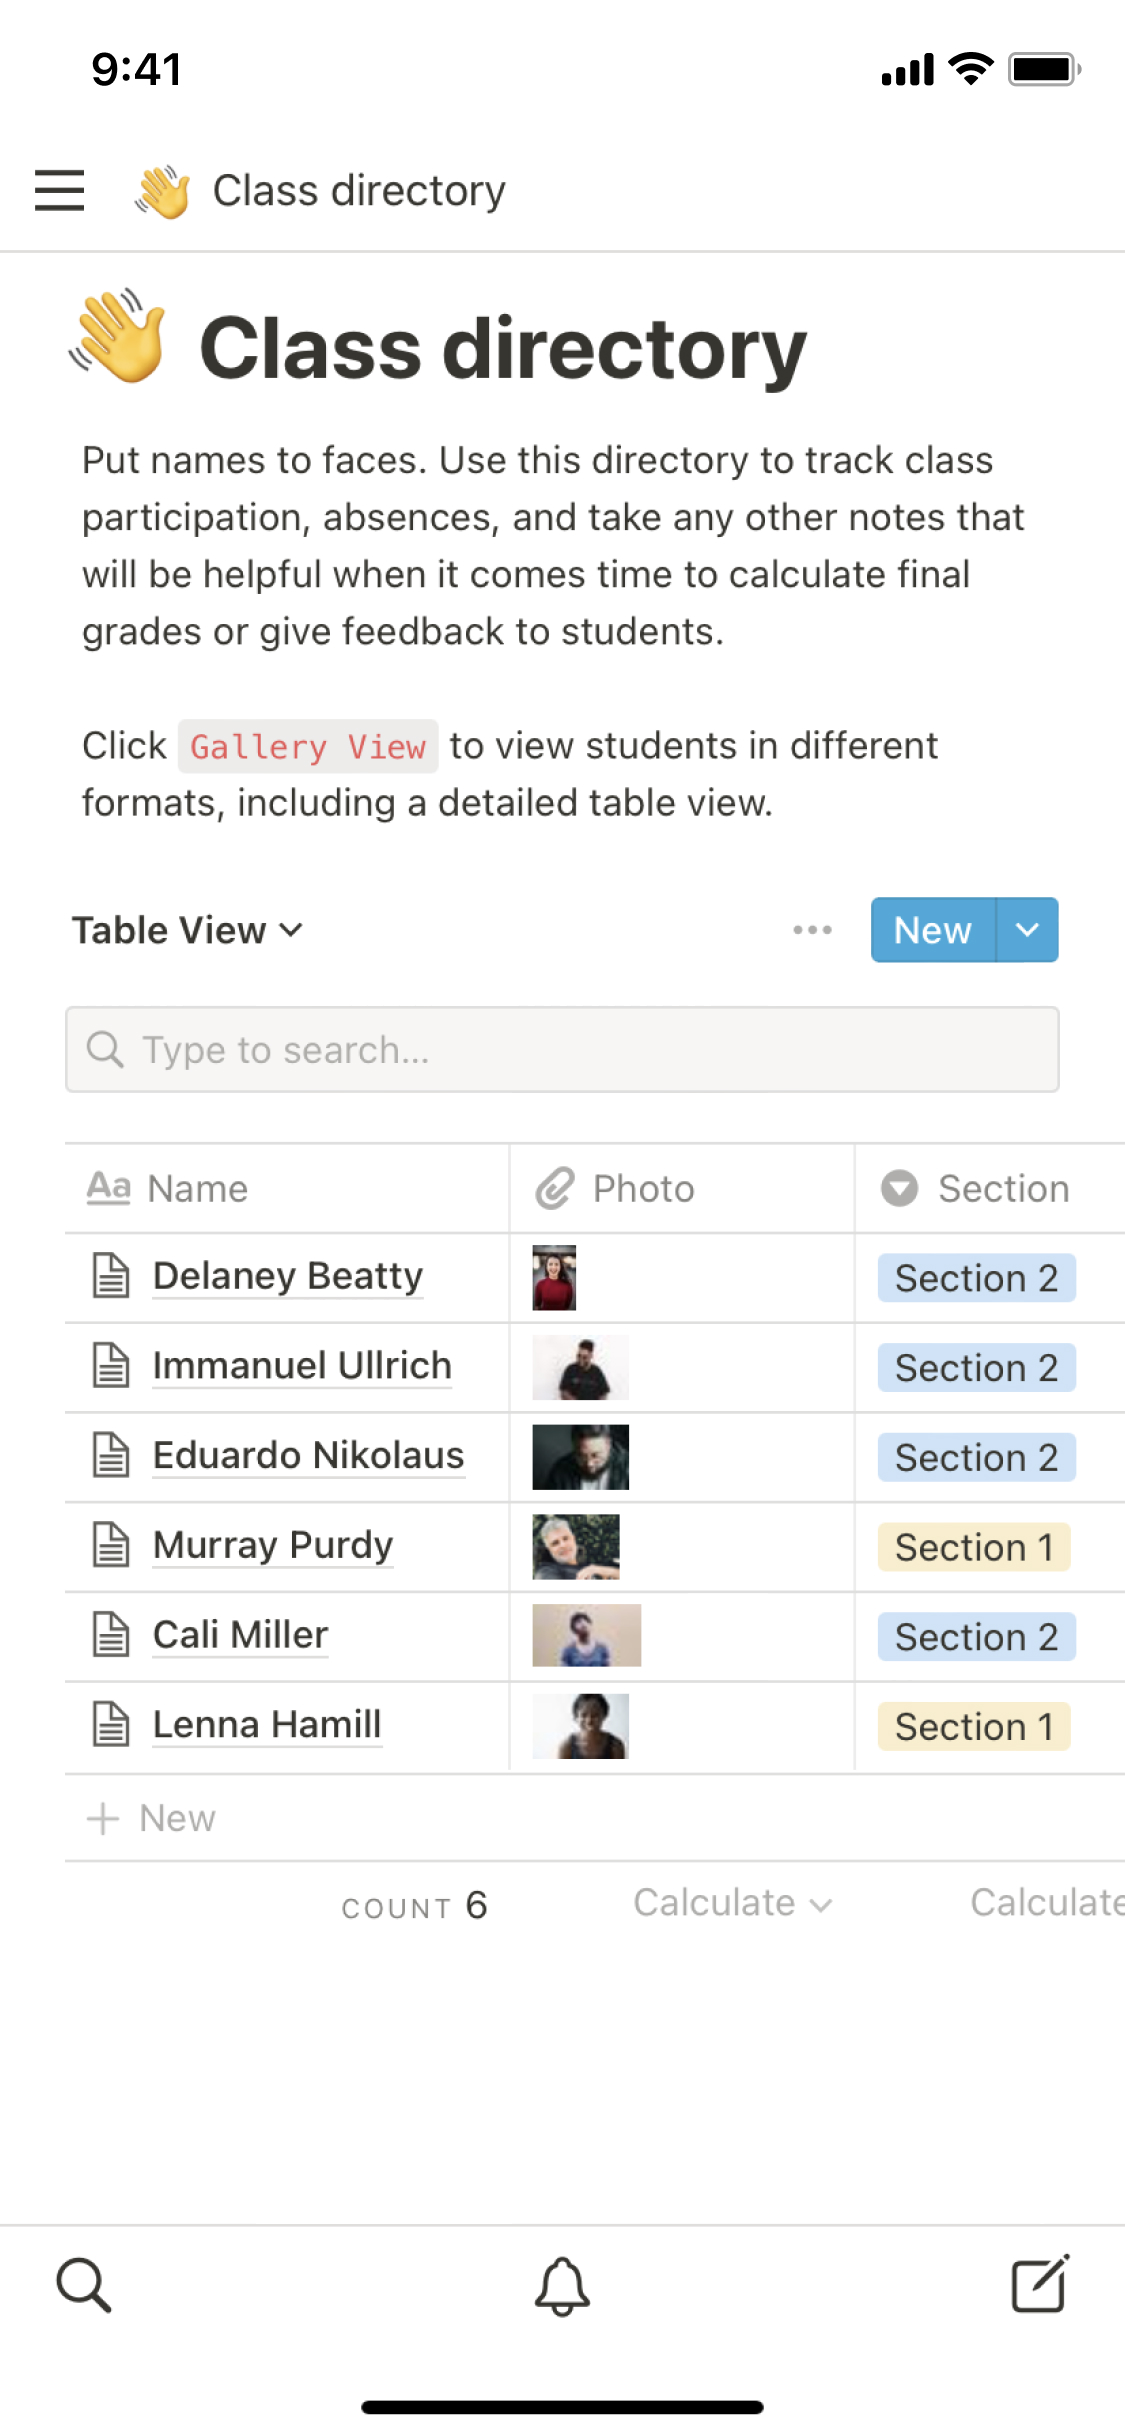
Task: Click the Photo column header
Action: click(643, 1188)
